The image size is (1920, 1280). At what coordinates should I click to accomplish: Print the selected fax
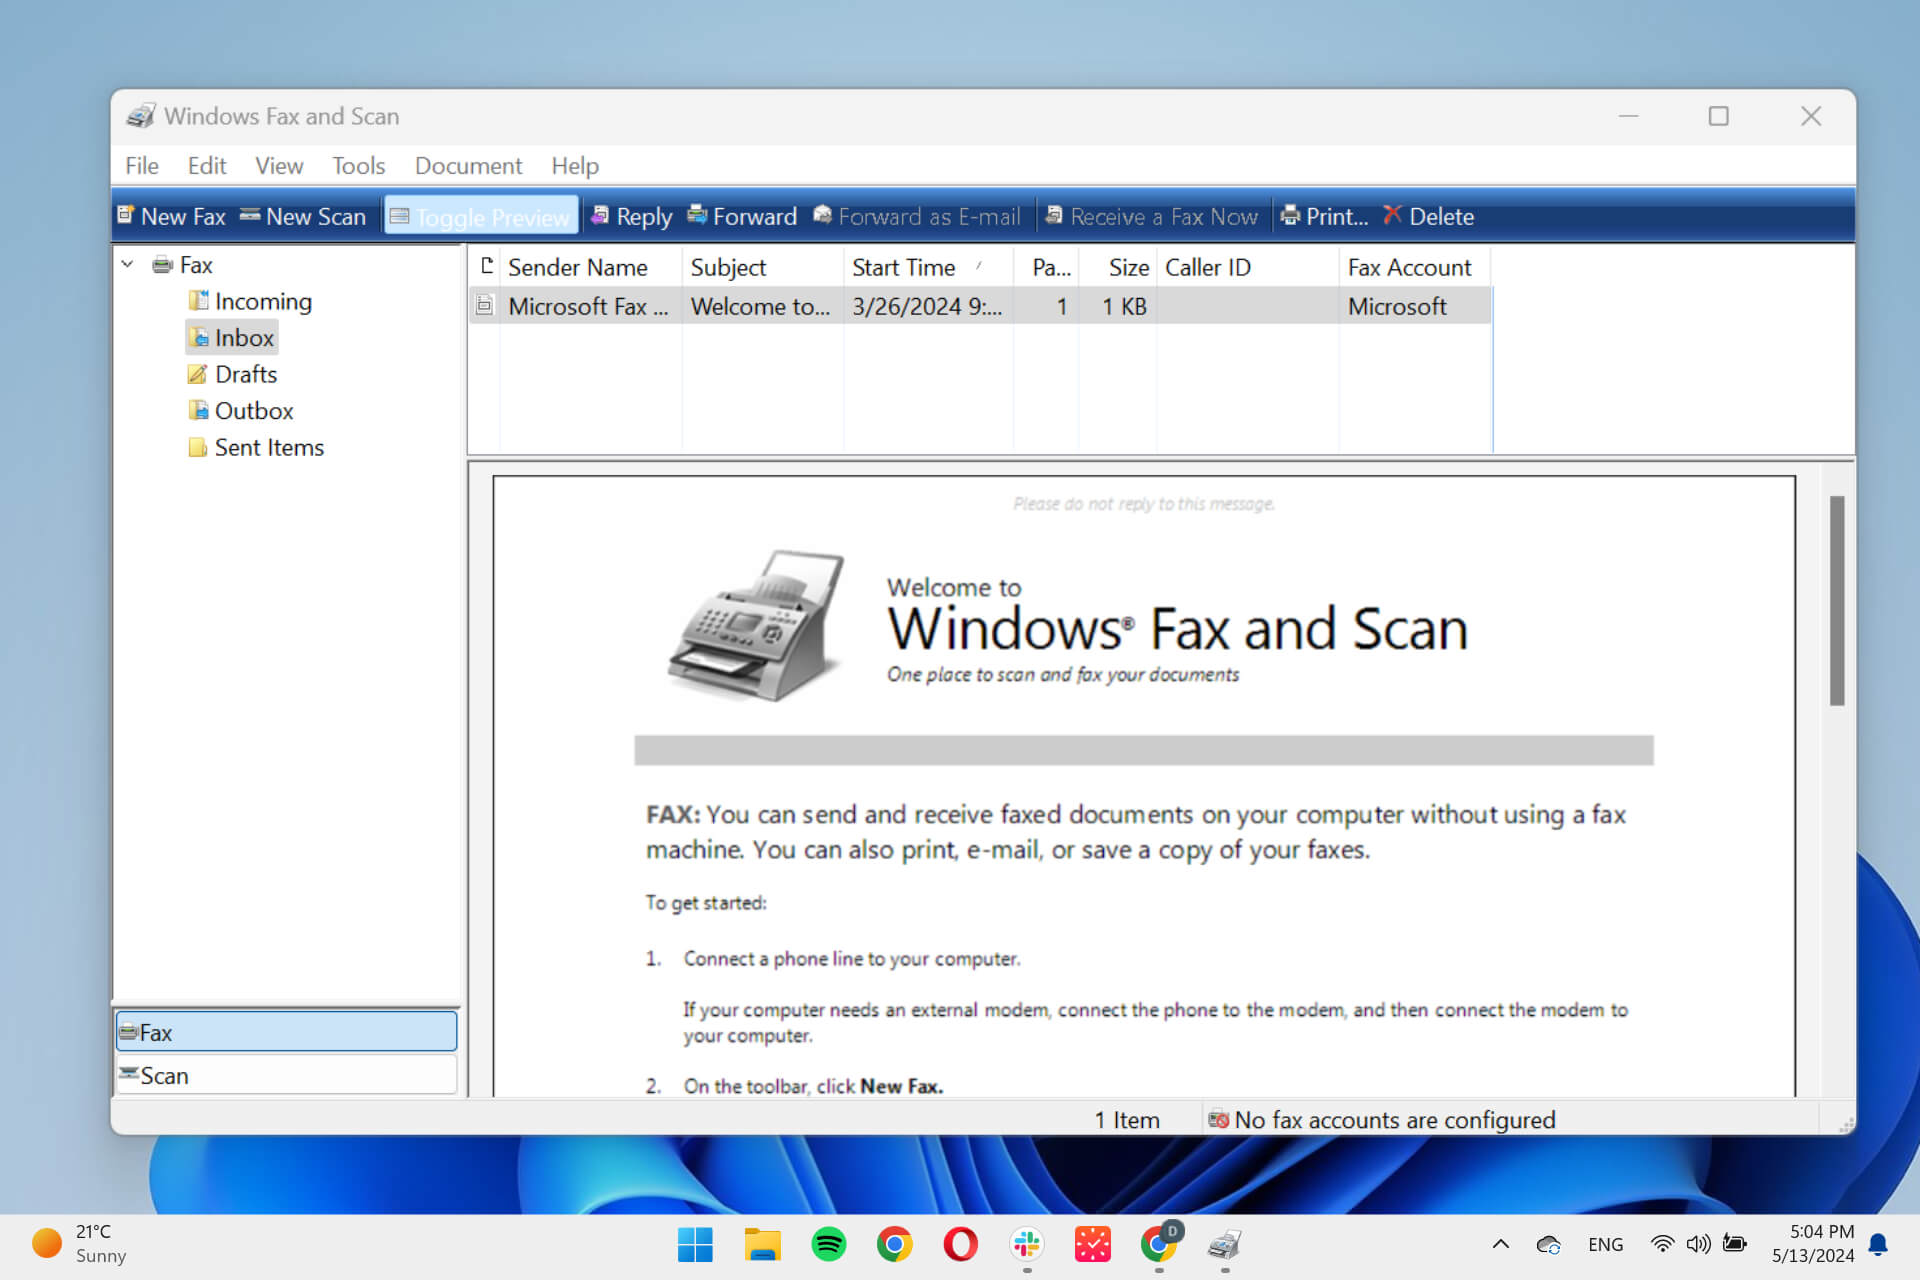[x=1325, y=216]
